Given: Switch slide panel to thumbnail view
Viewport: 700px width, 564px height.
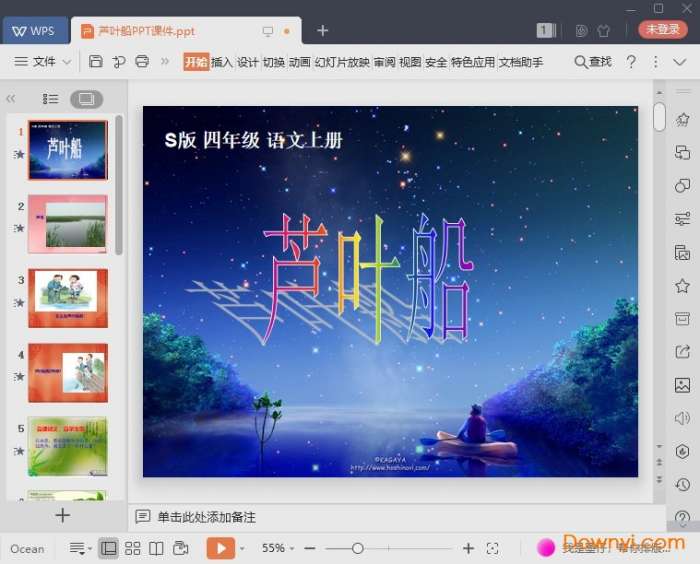Looking at the screenshot, I should [87, 99].
